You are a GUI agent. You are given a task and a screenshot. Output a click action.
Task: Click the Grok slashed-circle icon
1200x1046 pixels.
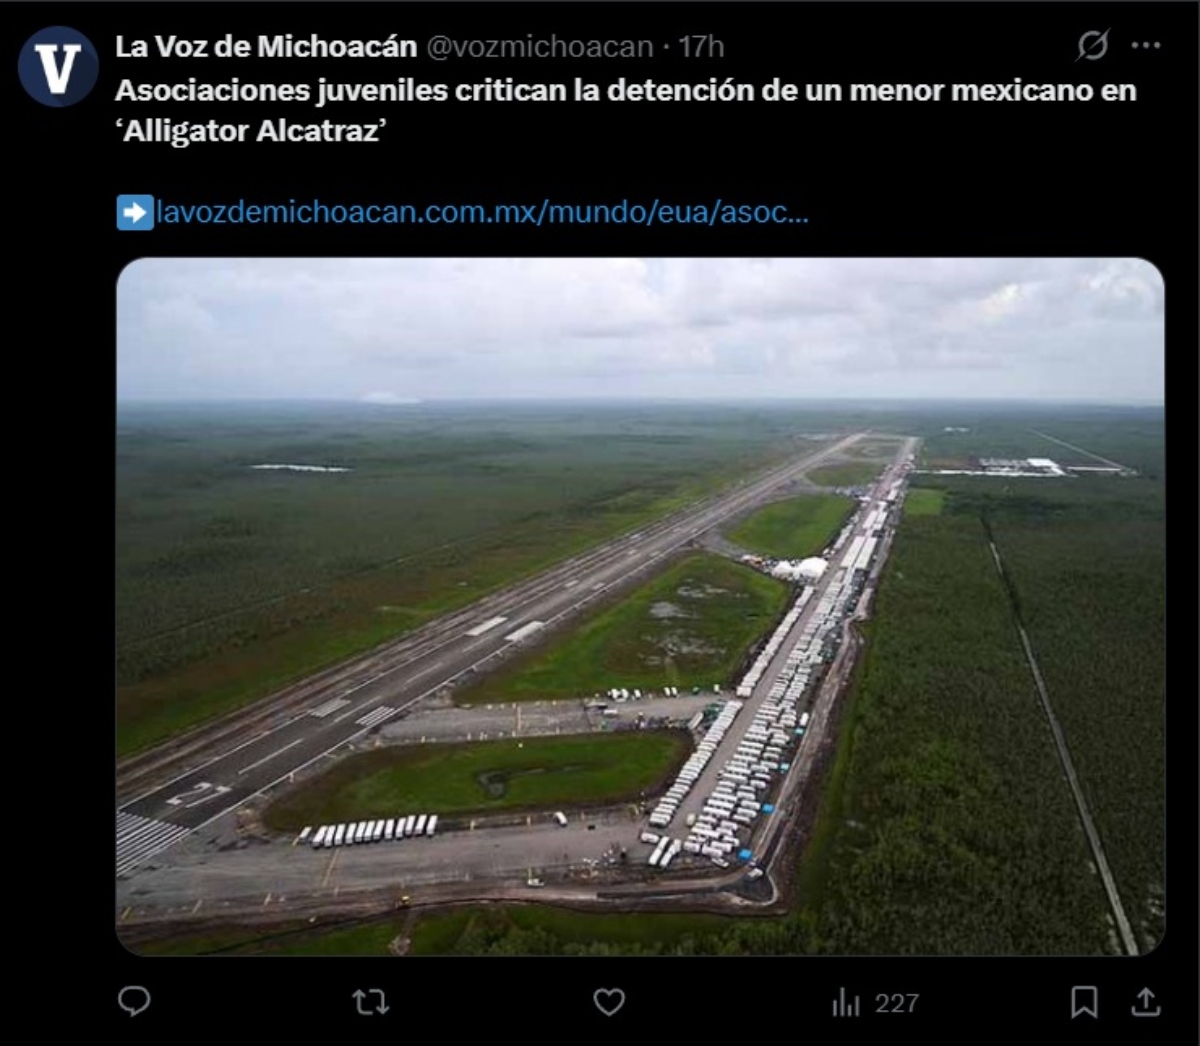click(x=1092, y=46)
